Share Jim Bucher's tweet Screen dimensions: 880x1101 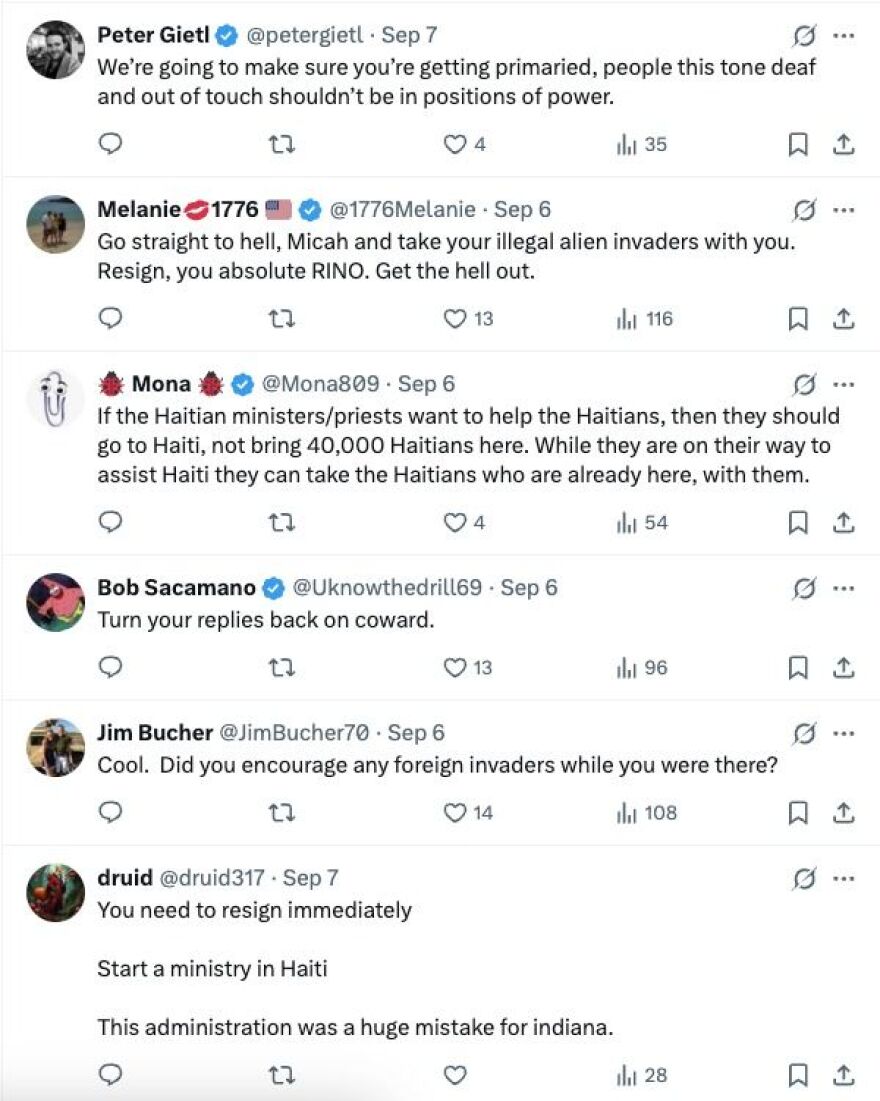(x=844, y=813)
